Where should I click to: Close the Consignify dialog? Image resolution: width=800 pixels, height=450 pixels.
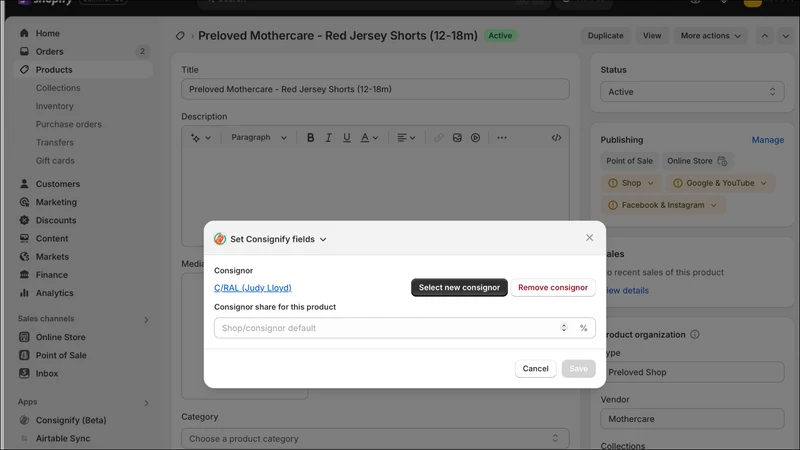(x=589, y=238)
